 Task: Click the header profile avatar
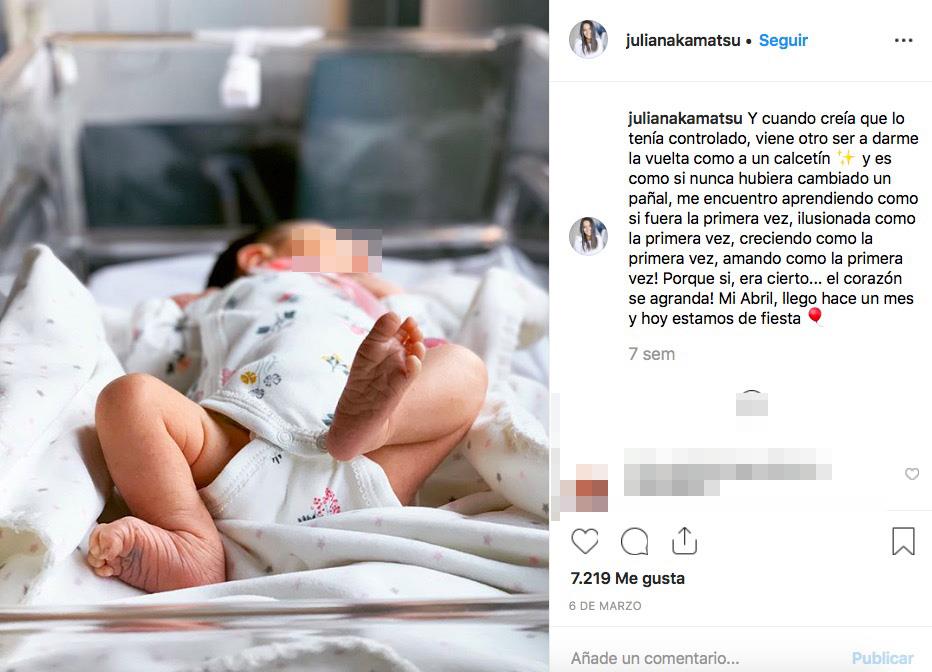588,40
